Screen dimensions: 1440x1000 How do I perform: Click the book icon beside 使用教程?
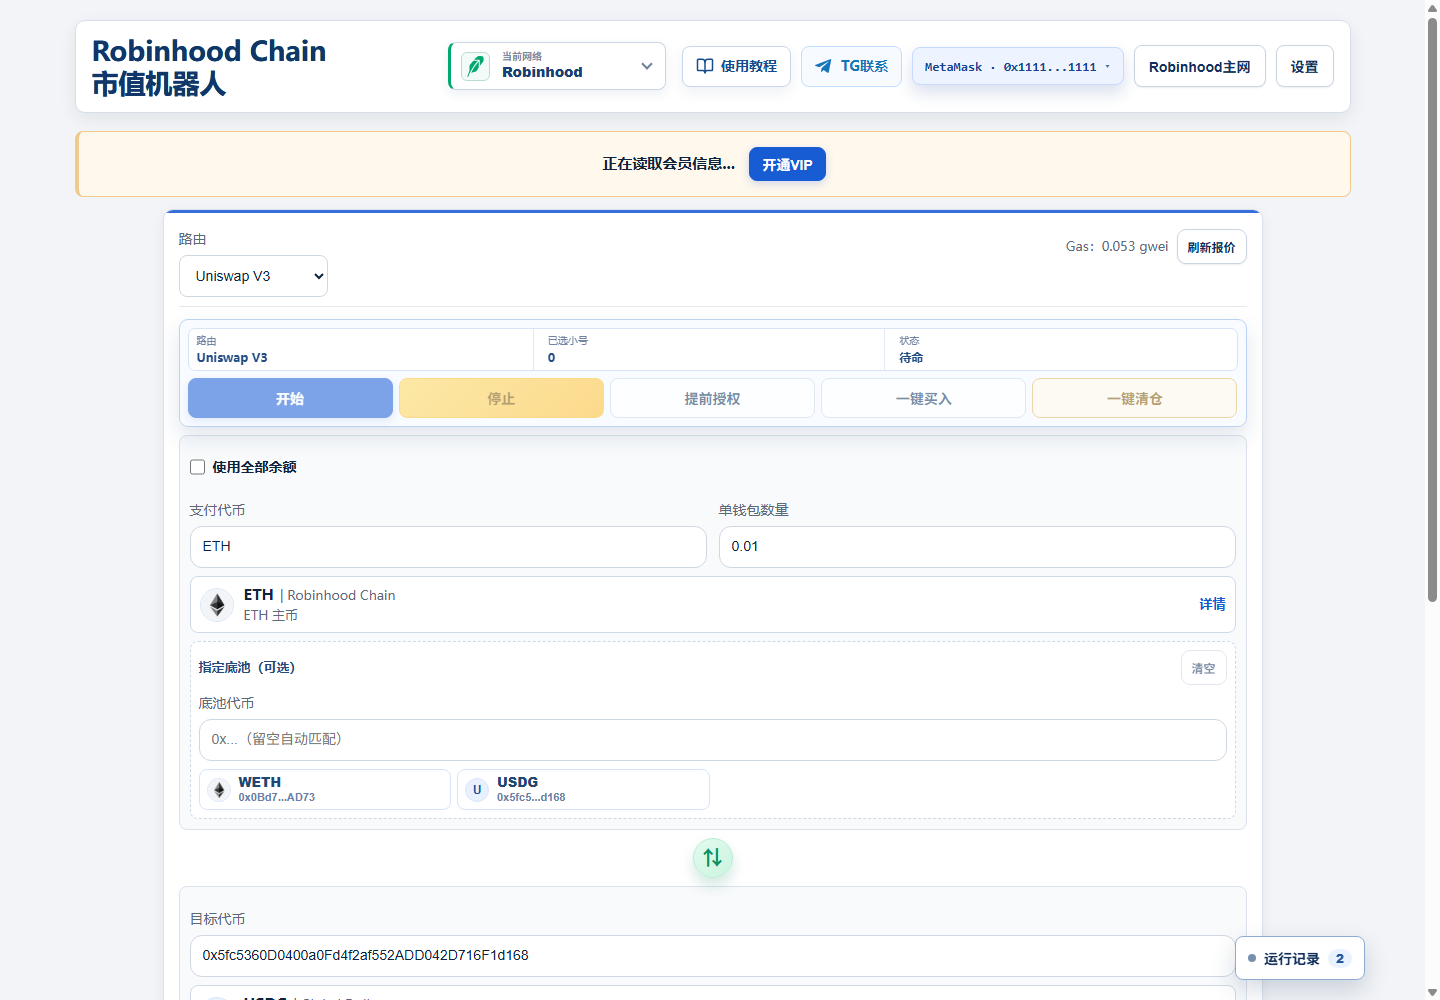pos(705,66)
